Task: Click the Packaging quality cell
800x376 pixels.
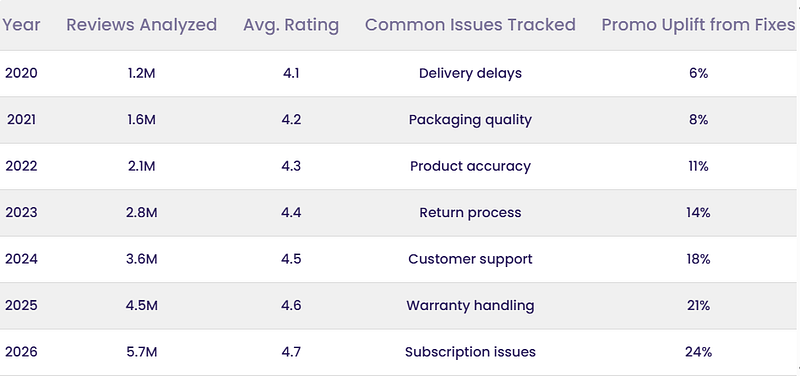Action: [x=470, y=120]
